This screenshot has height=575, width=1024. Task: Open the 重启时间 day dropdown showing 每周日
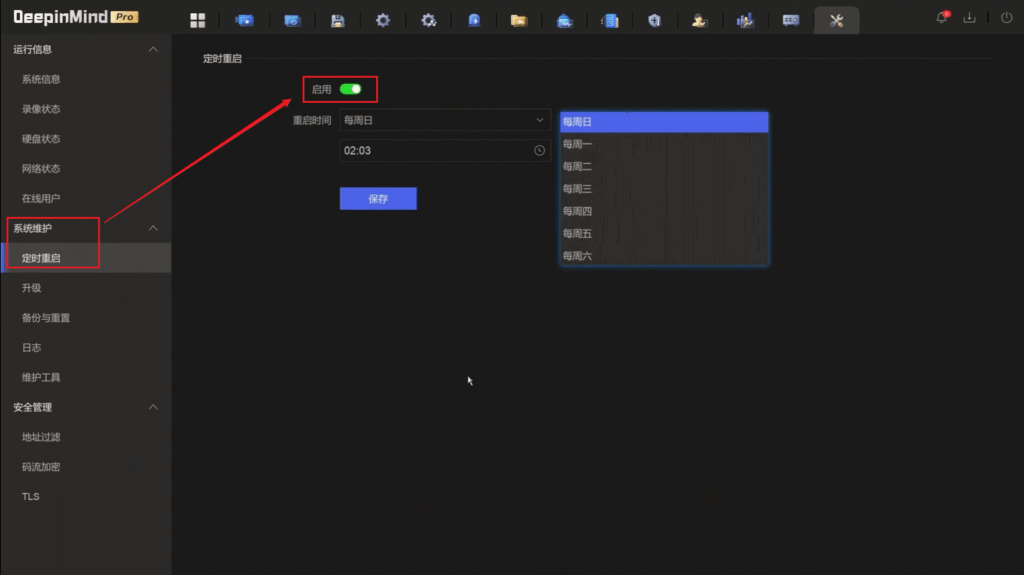[x=444, y=120]
